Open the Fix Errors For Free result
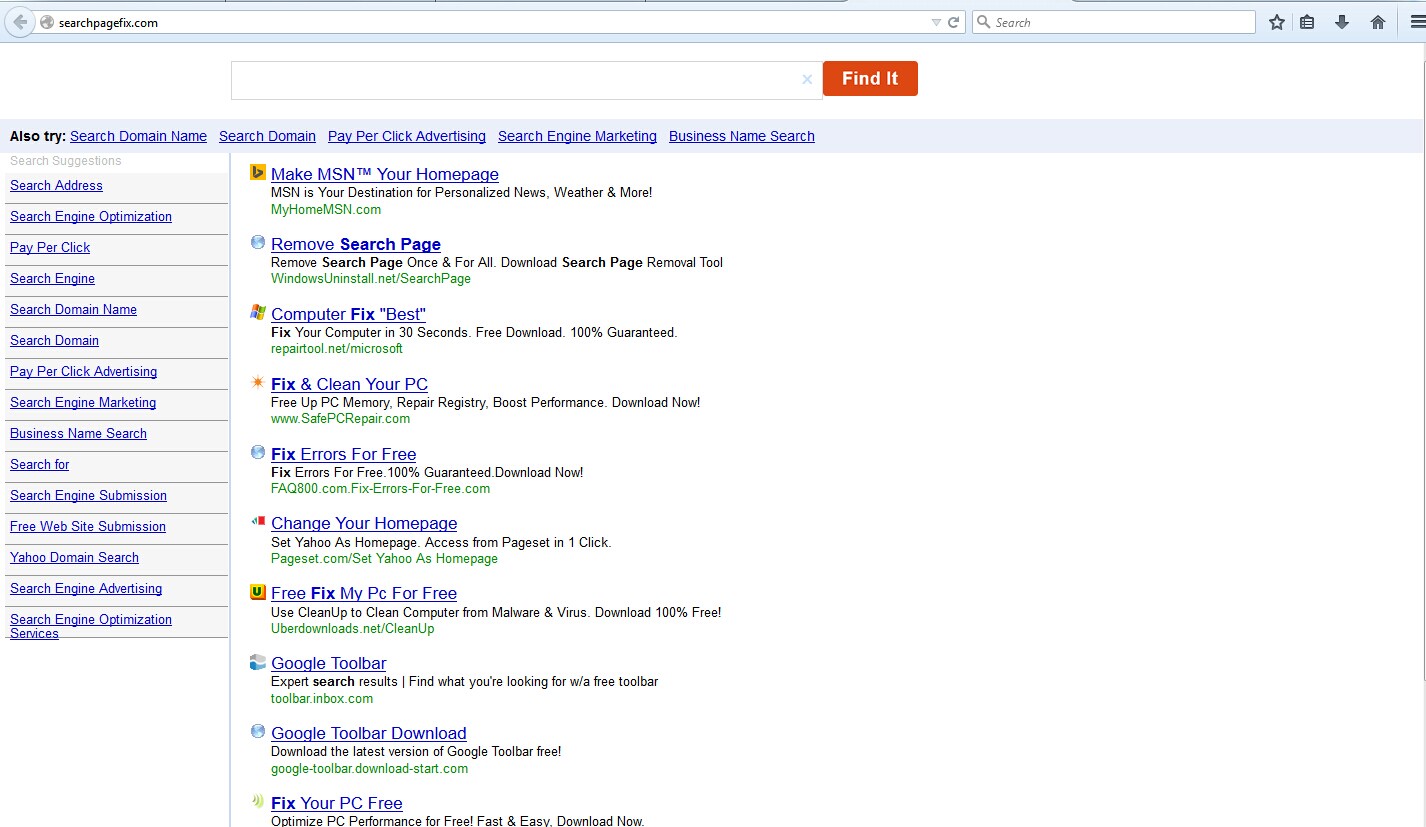 click(343, 454)
